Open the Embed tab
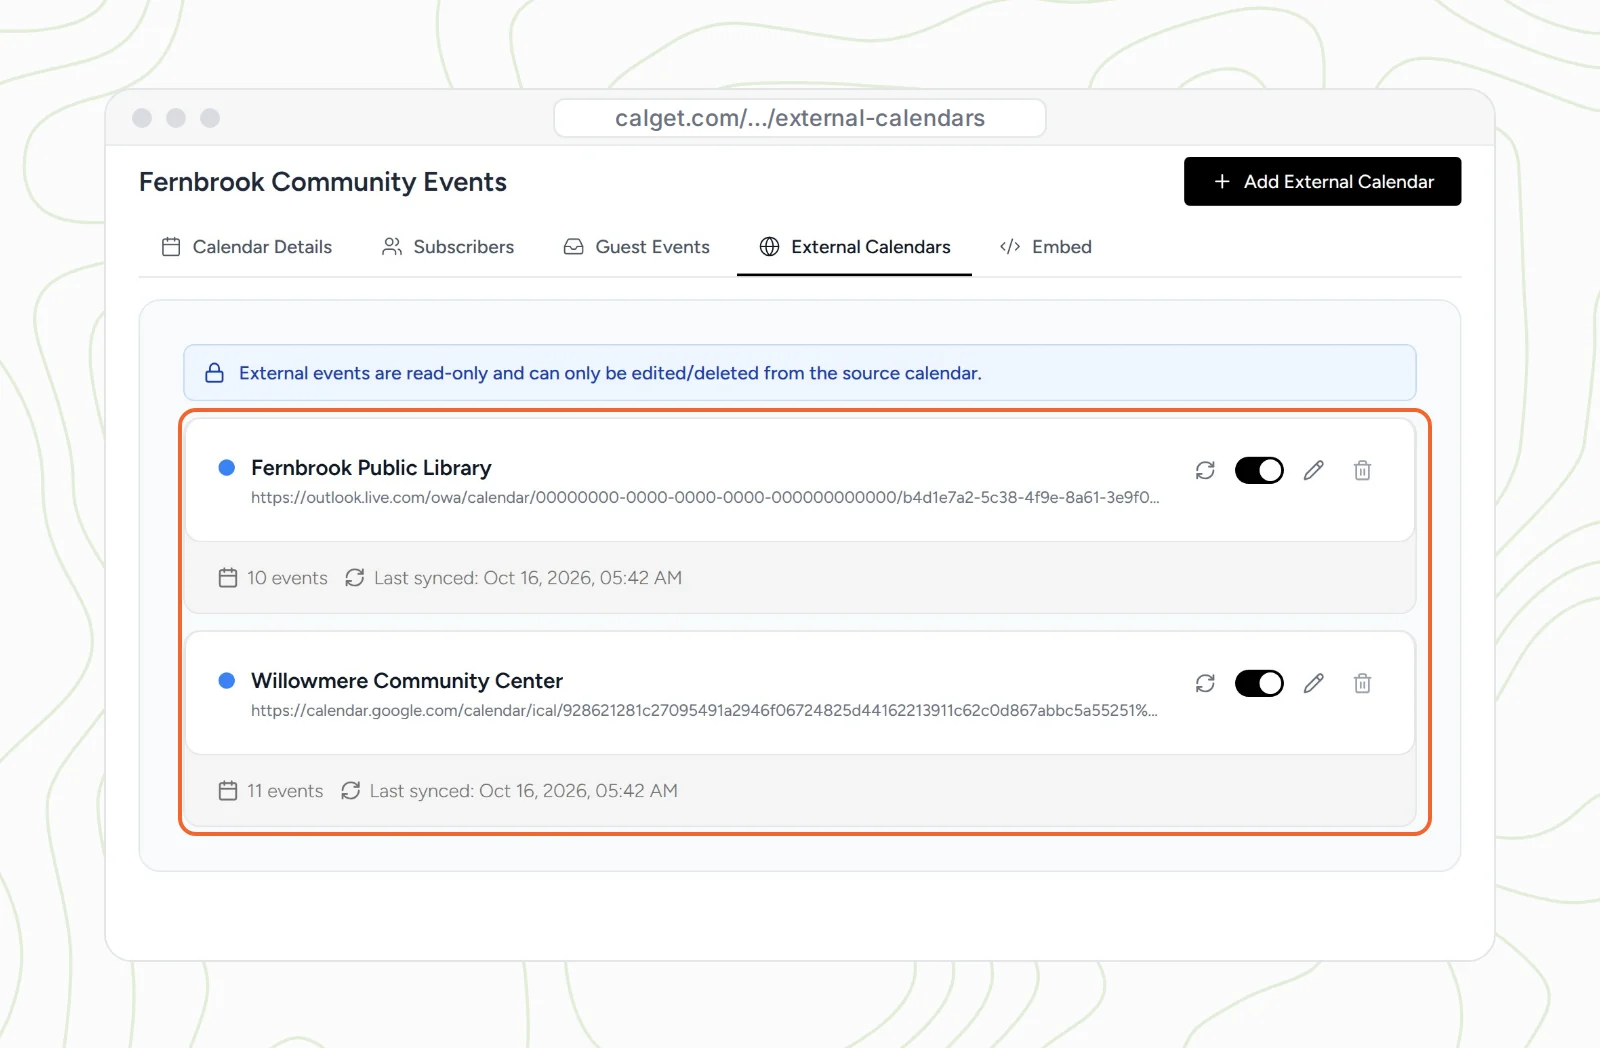The width and height of the screenshot is (1600, 1048). (x=1045, y=247)
